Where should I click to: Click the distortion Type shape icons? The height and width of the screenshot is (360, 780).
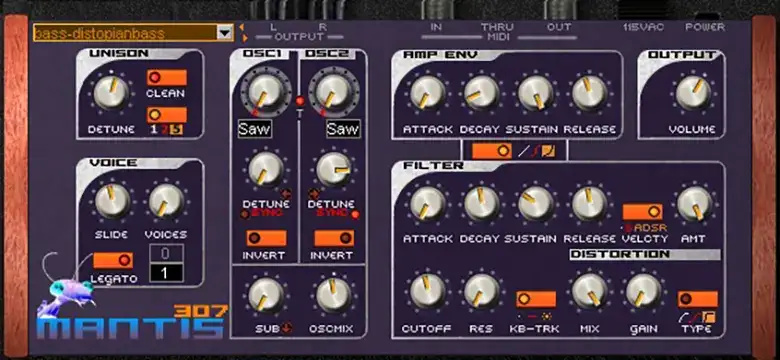click(x=697, y=317)
